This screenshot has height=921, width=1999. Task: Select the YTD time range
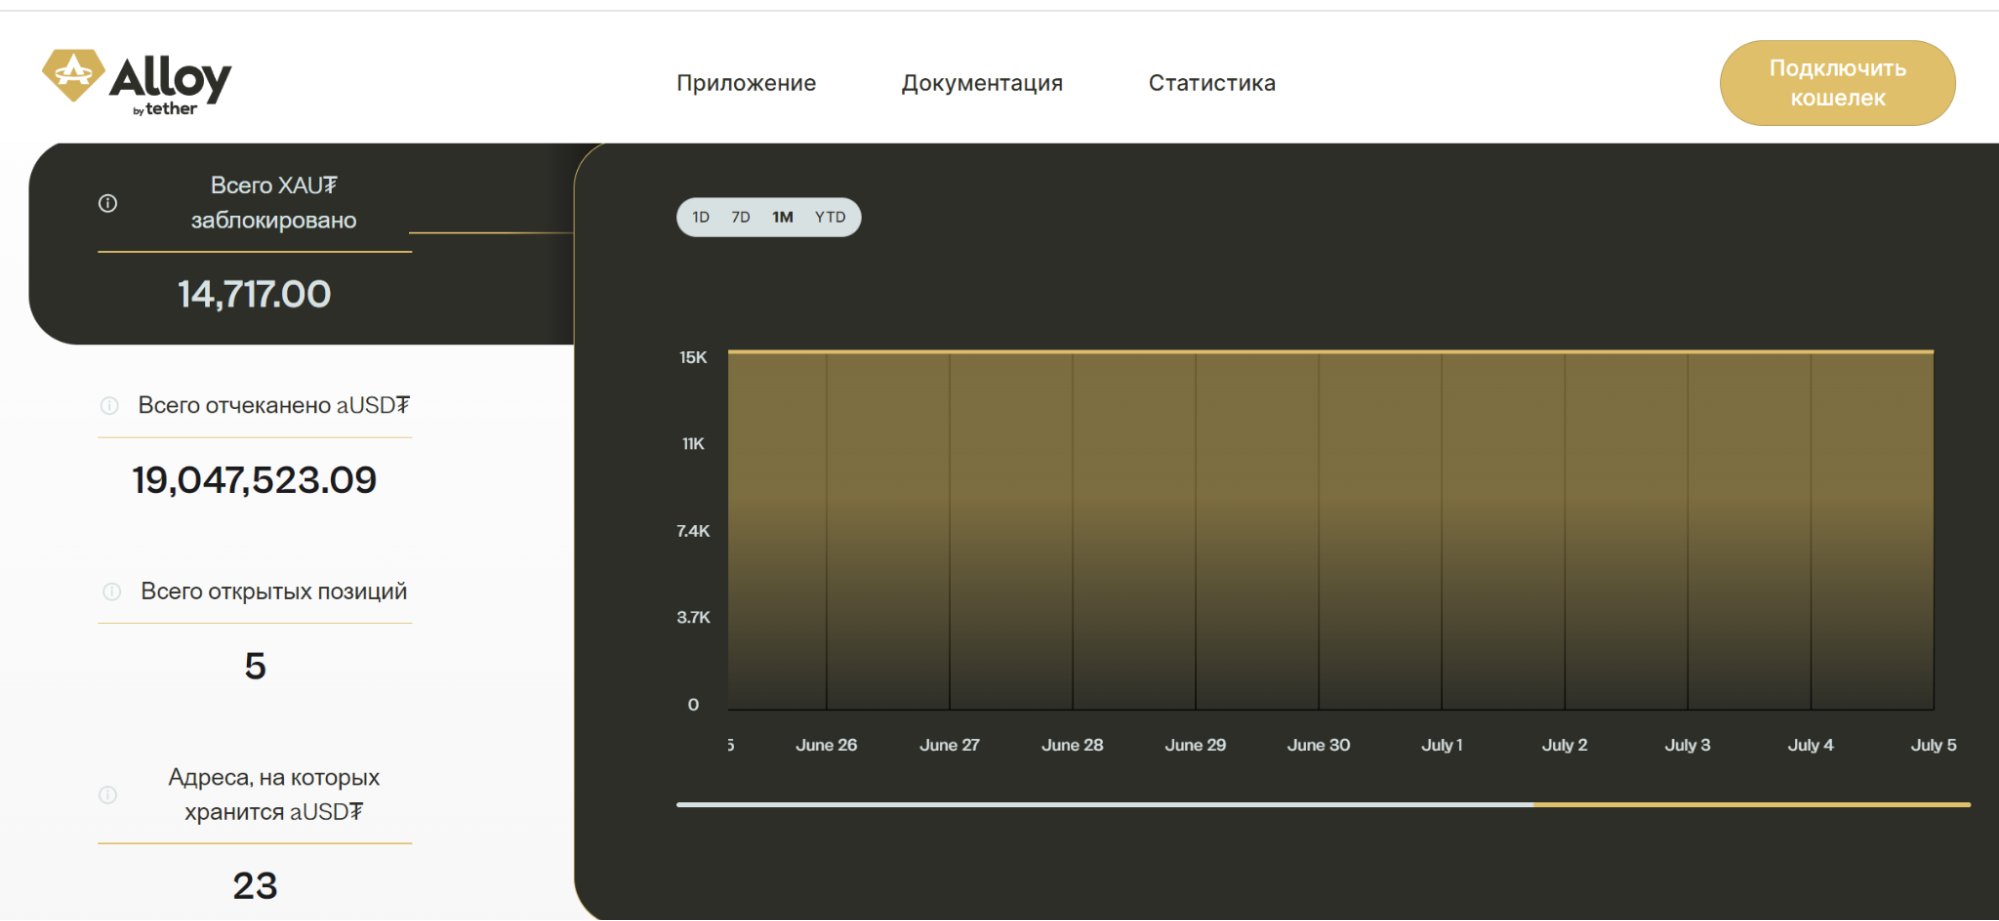pyautogui.click(x=830, y=216)
